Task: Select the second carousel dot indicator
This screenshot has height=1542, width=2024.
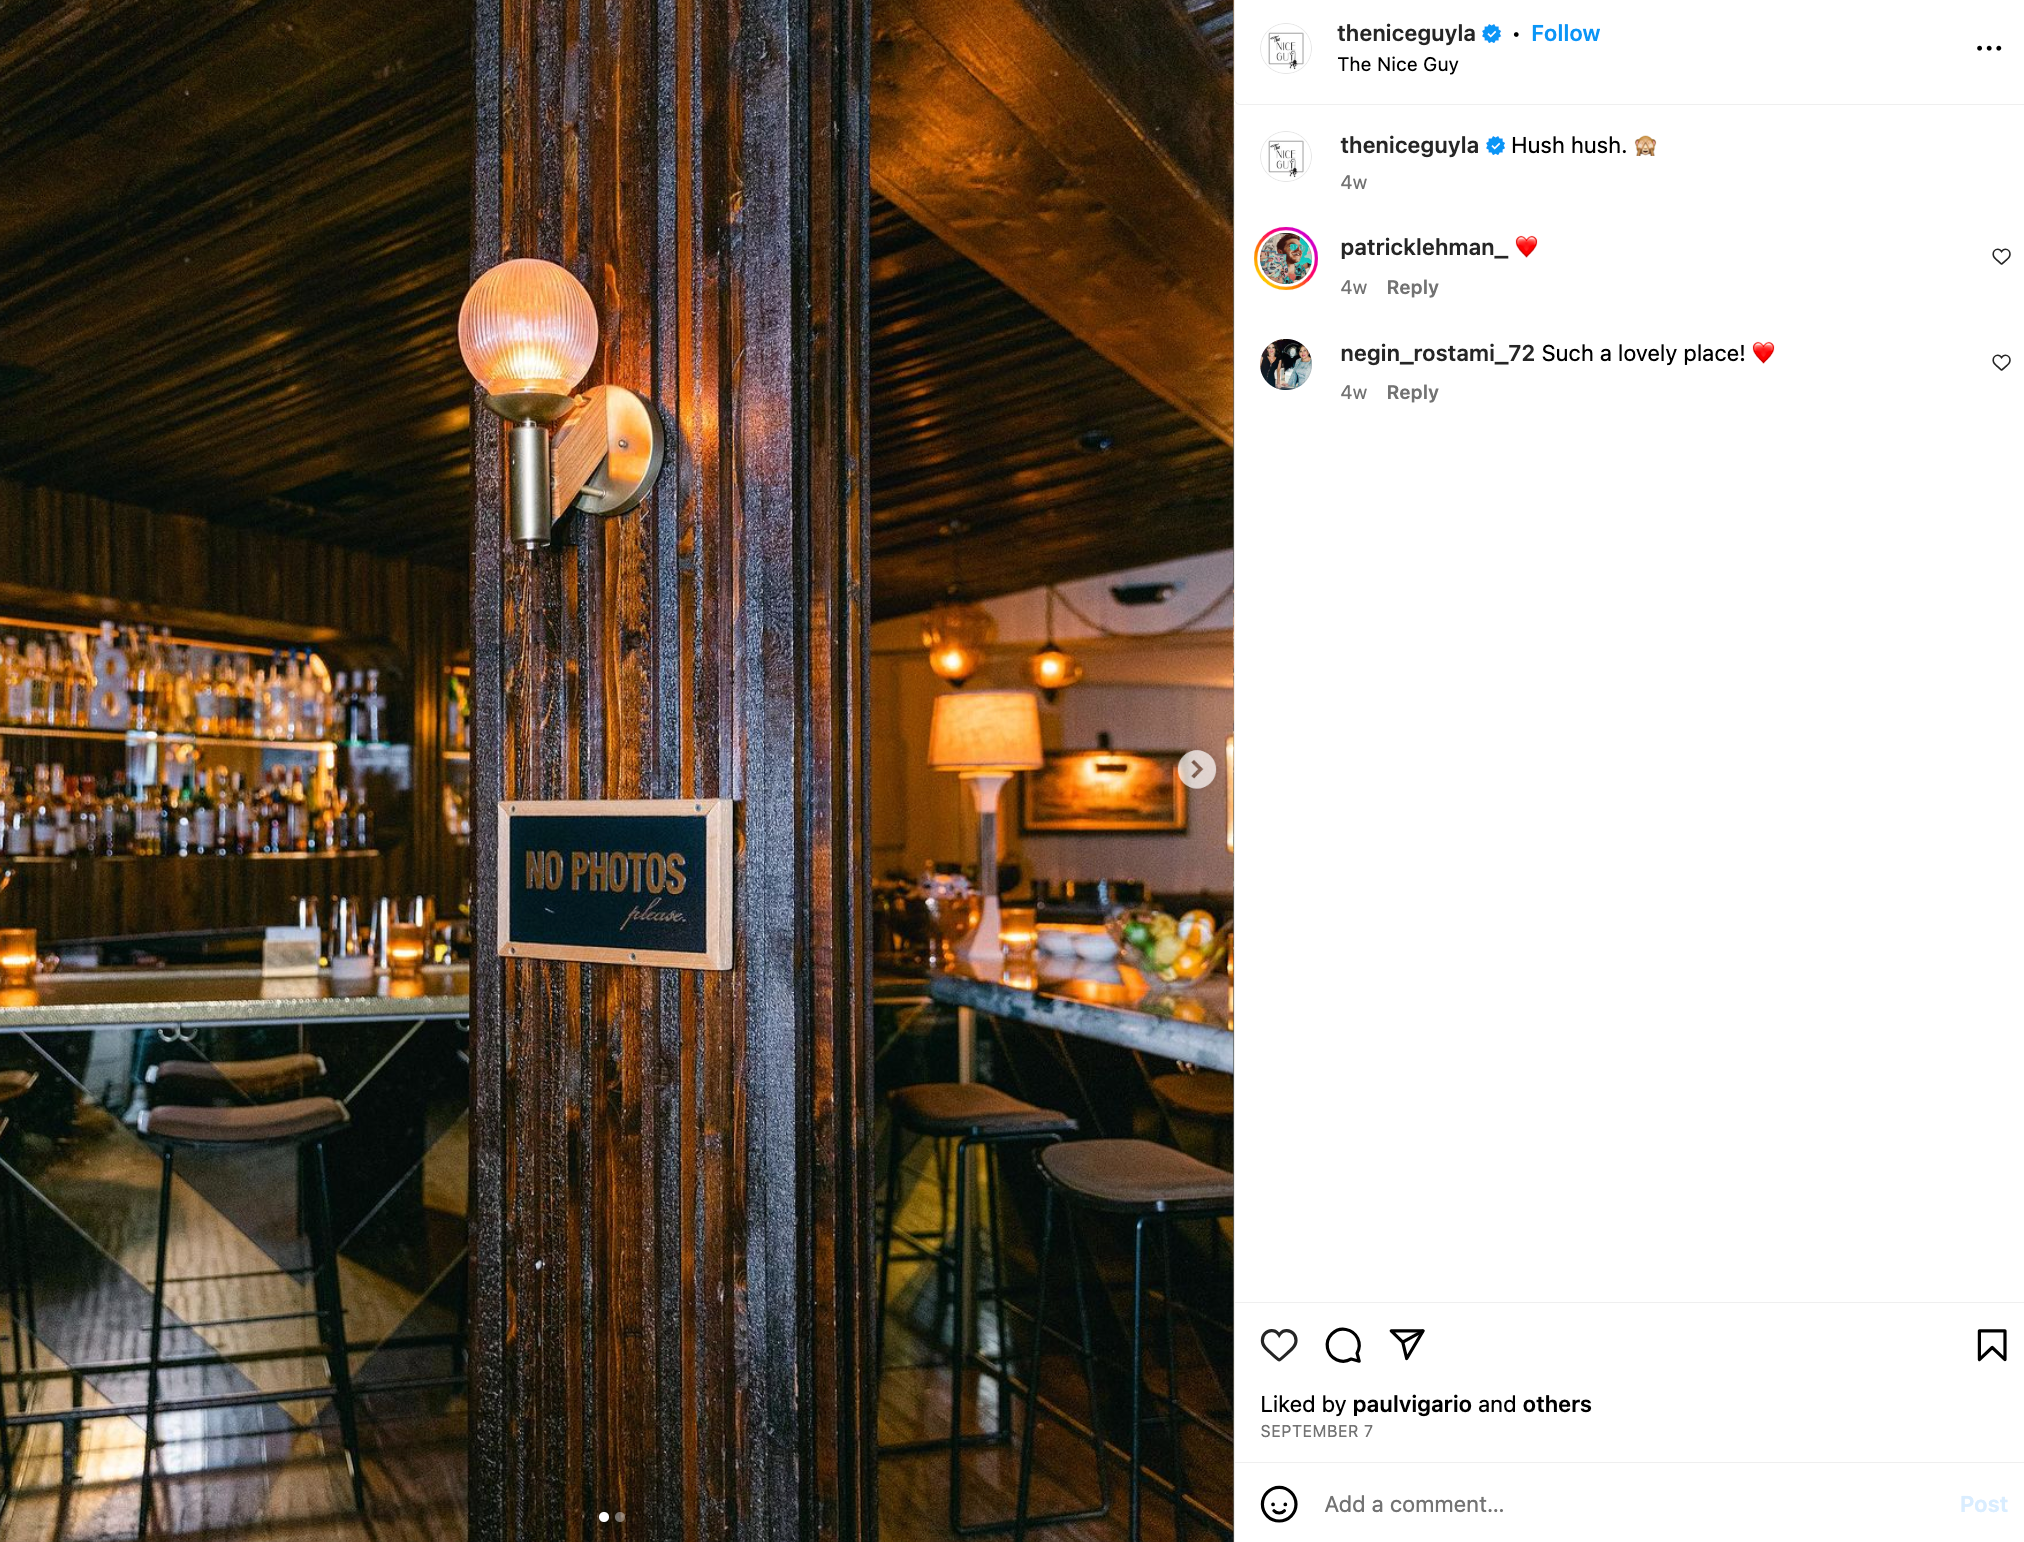Action: click(x=620, y=1517)
